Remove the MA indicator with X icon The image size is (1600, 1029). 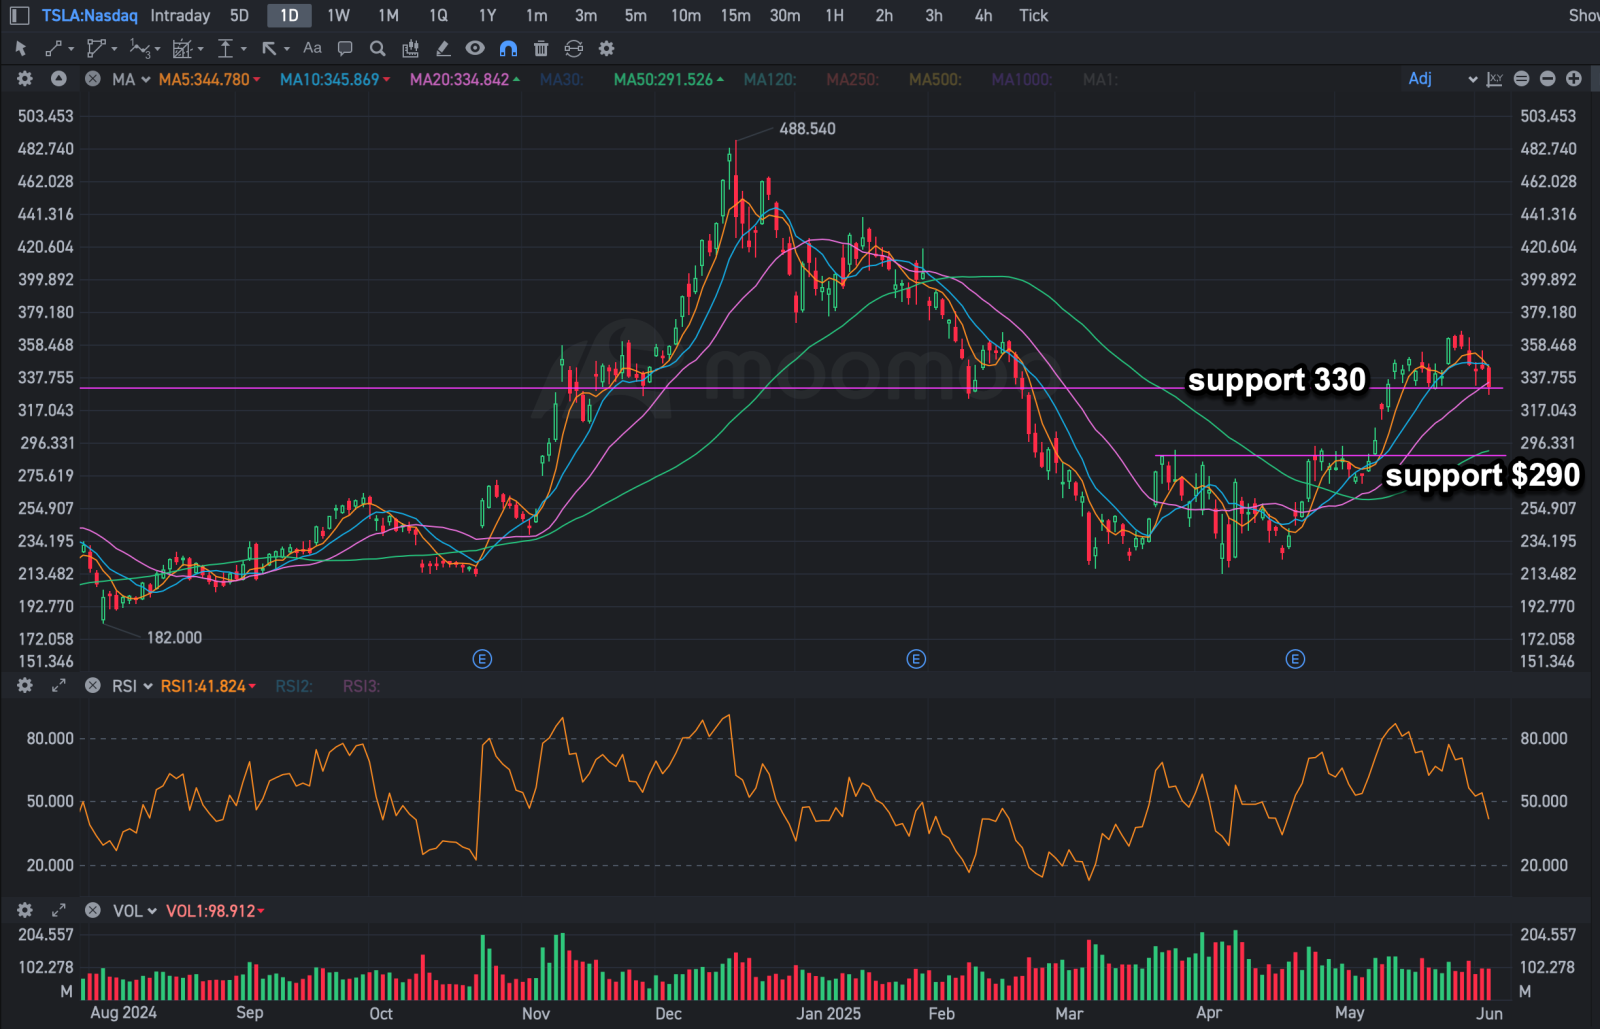(x=93, y=79)
